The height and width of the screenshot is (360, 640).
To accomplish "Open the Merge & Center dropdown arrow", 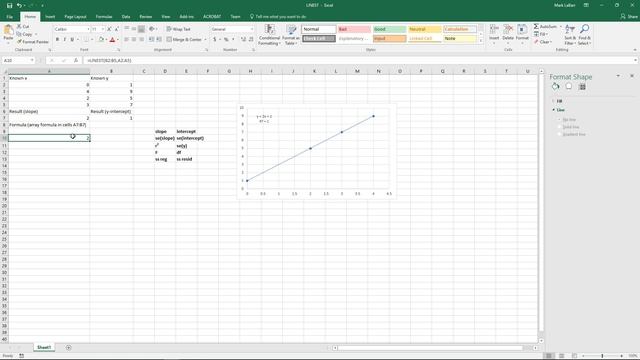I will pyautogui.click(x=205, y=40).
